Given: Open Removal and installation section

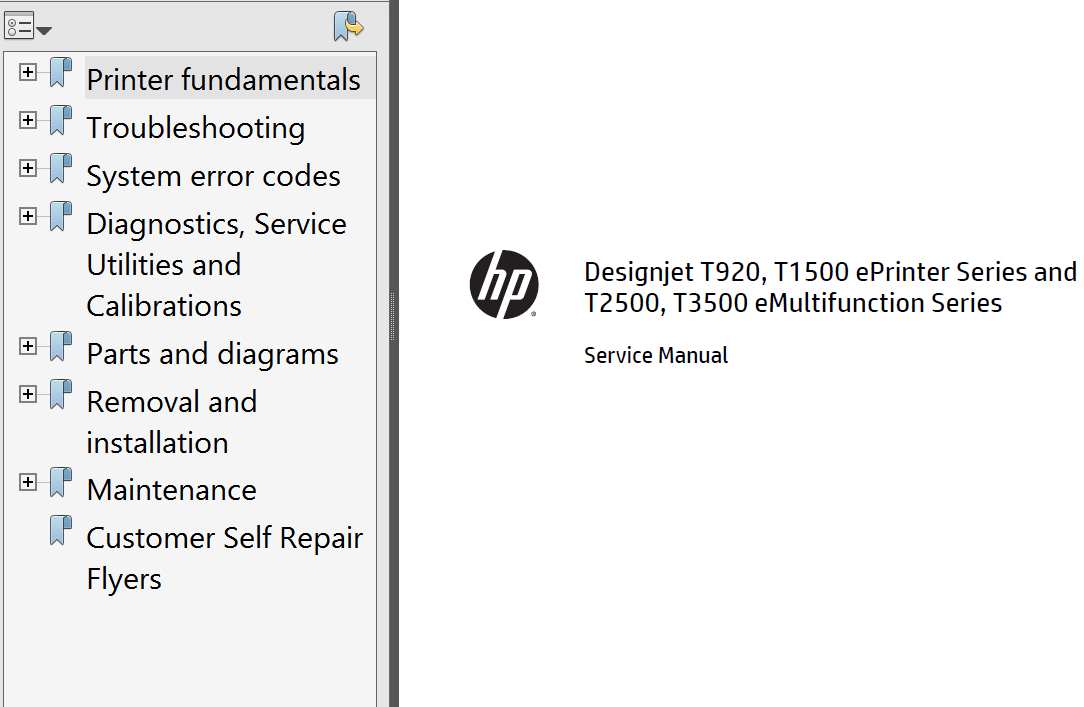Looking at the screenshot, I should click(x=171, y=422).
